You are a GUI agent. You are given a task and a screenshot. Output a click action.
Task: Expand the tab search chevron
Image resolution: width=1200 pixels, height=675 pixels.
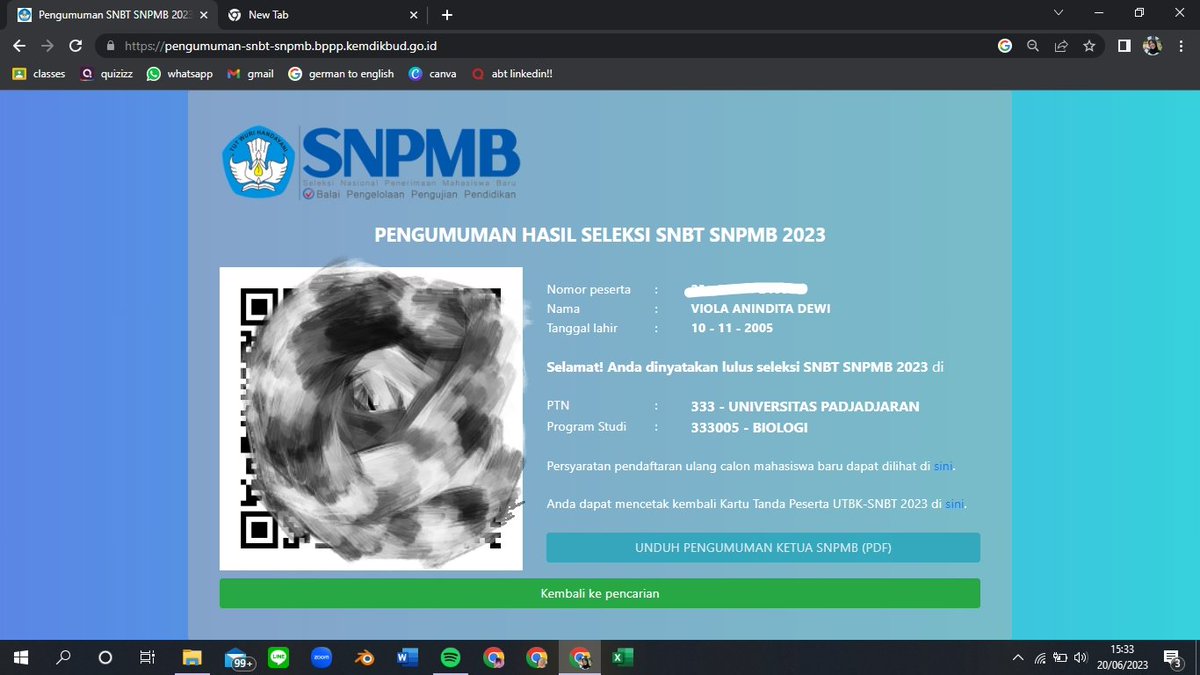click(x=1059, y=13)
